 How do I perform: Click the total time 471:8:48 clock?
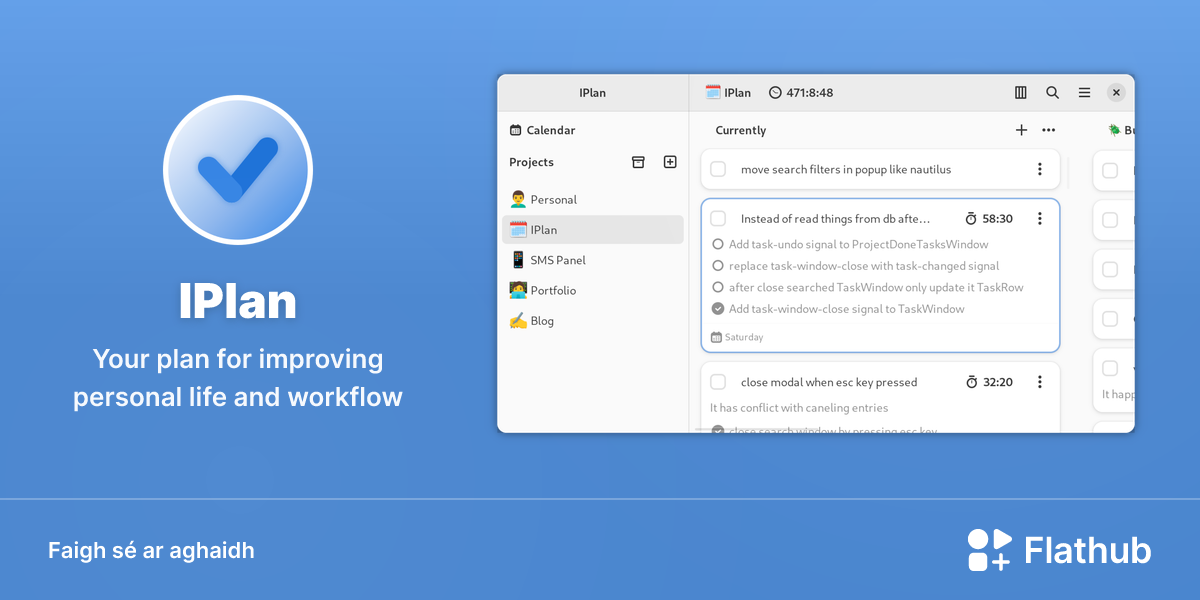[x=801, y=93]
